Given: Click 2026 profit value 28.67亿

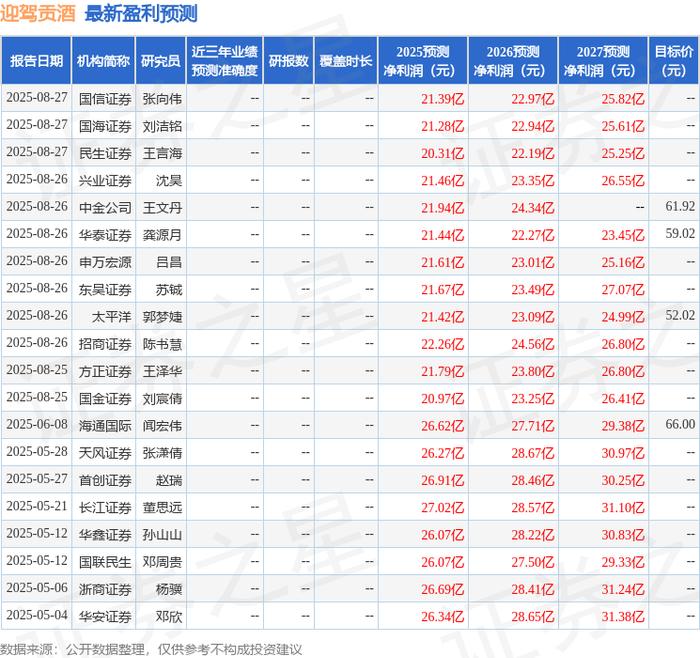Looking at the screenshot, I should pos(533,453).
